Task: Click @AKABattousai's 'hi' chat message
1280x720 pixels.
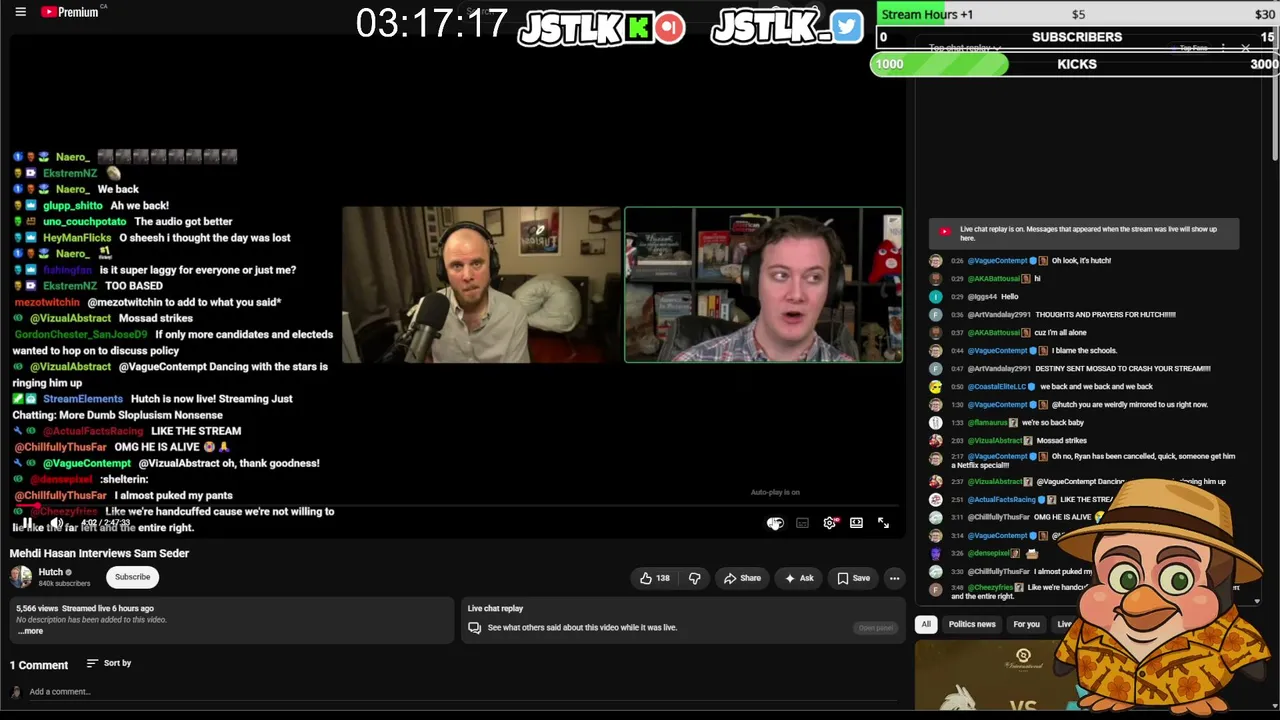Action: point(1037,279)
